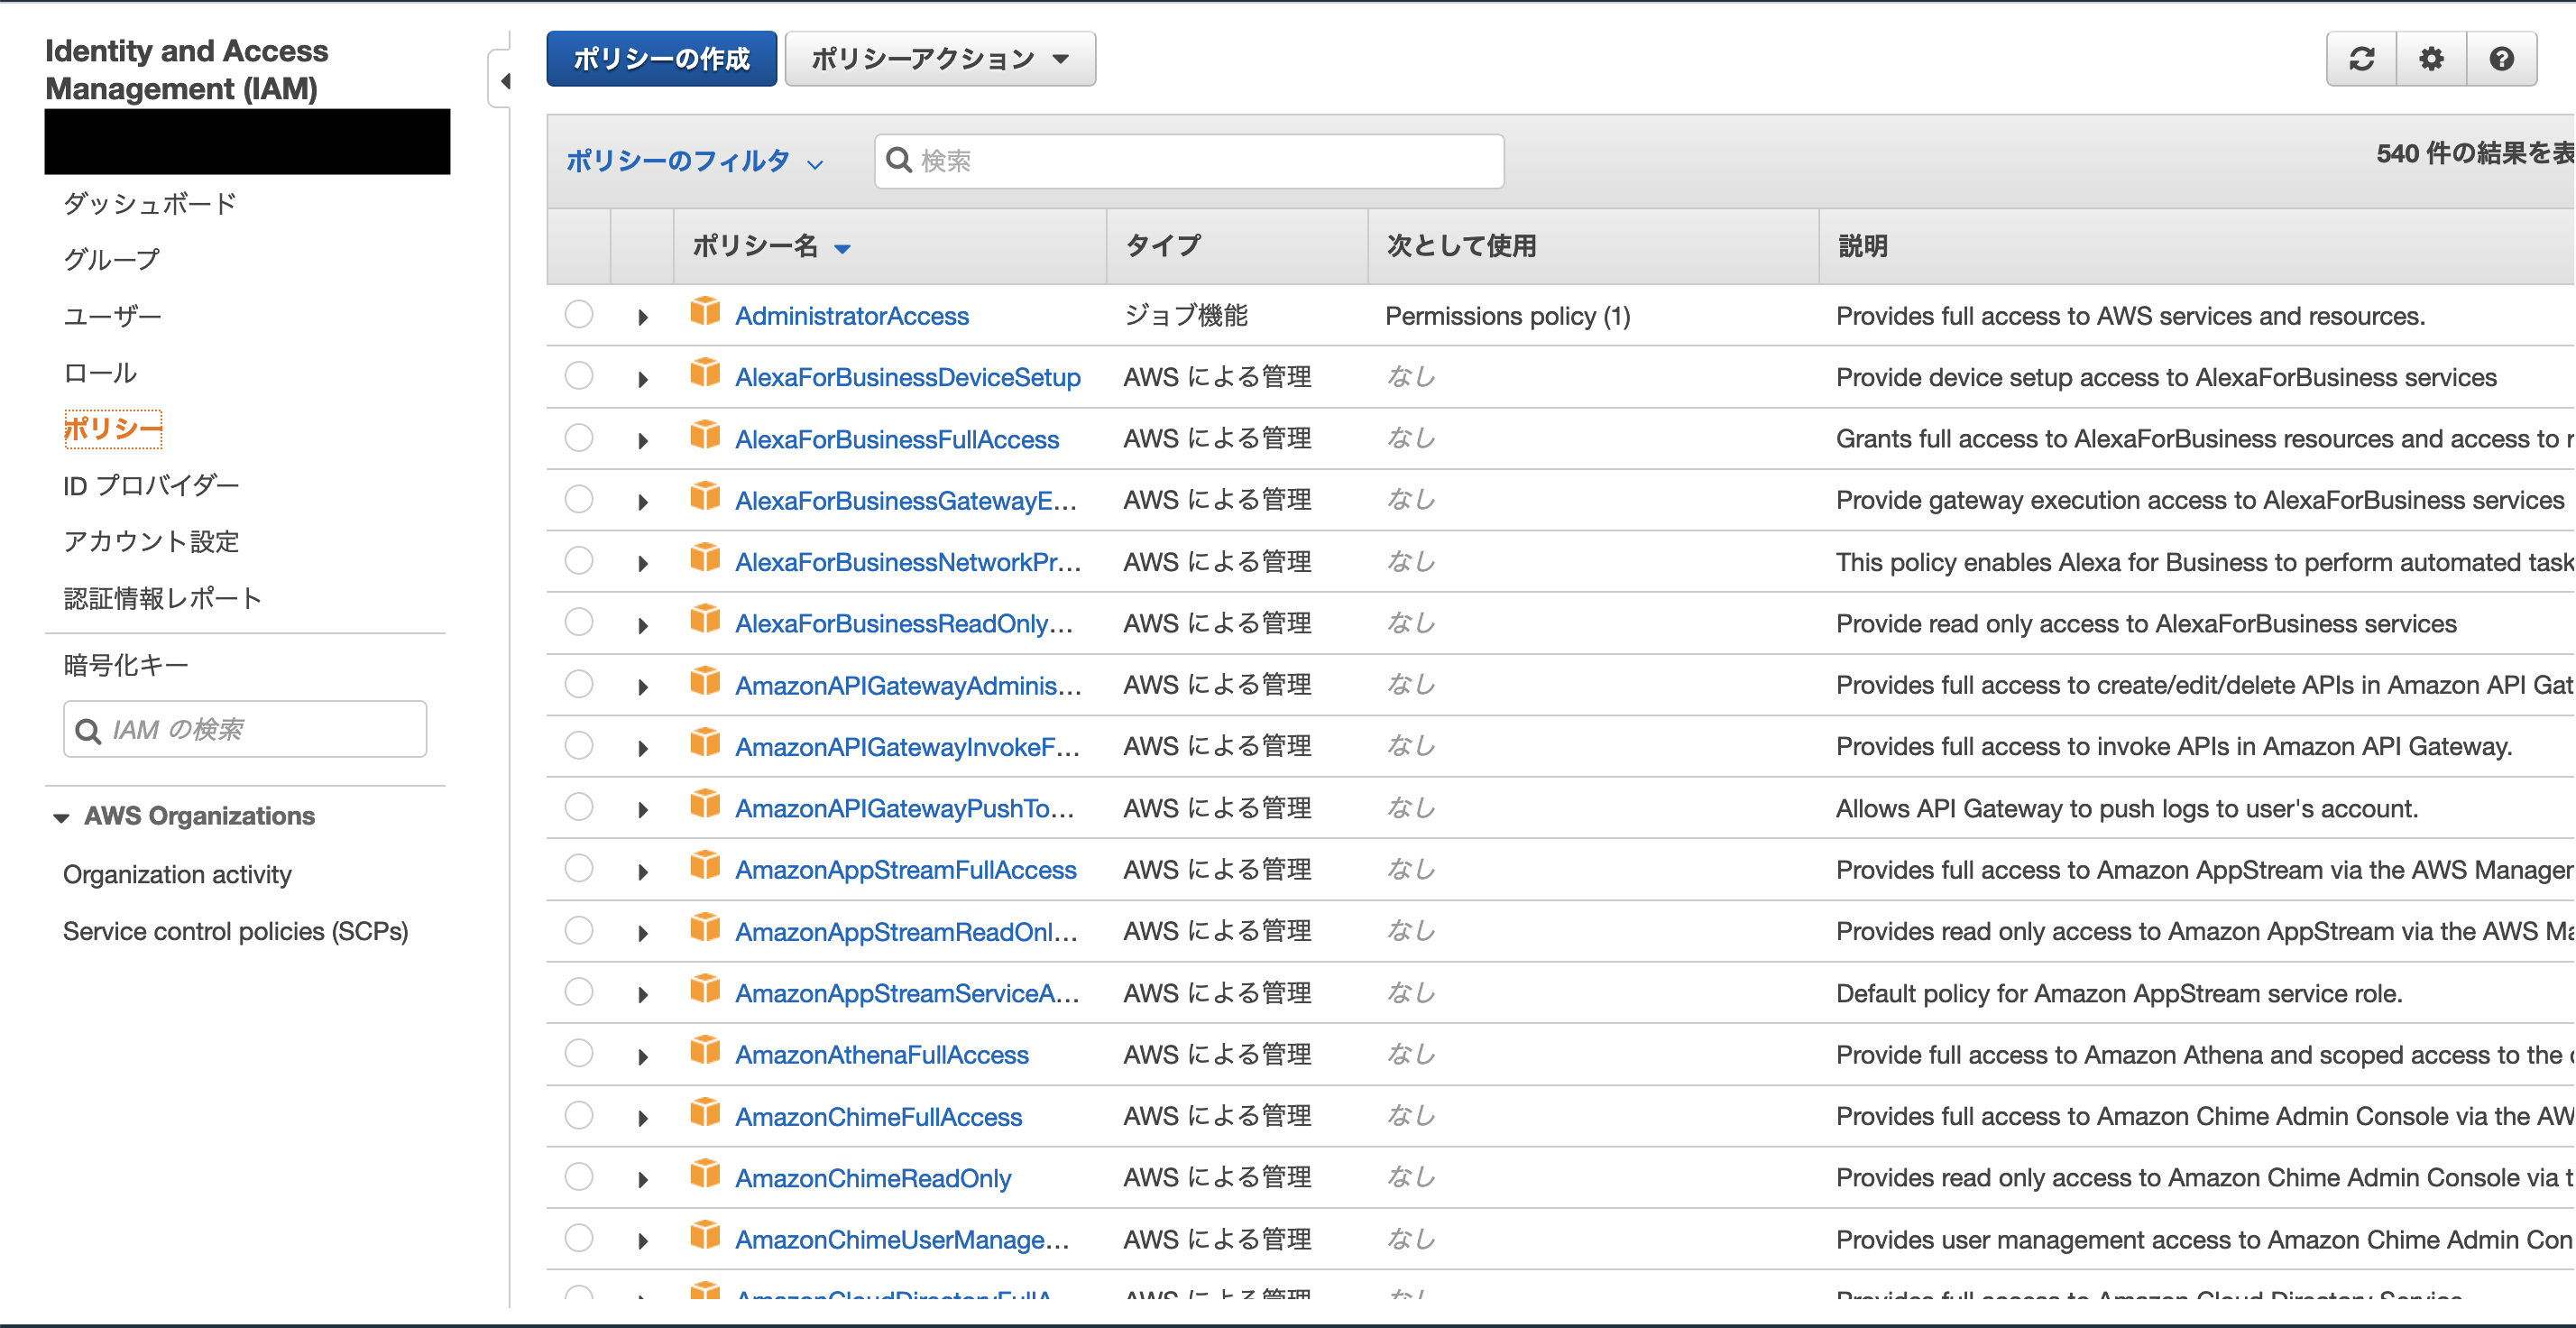The image size is (2576, 1328).
Task: Click the policy icon beside AmazonChimeFullAccess
Action: [705, 1113]
